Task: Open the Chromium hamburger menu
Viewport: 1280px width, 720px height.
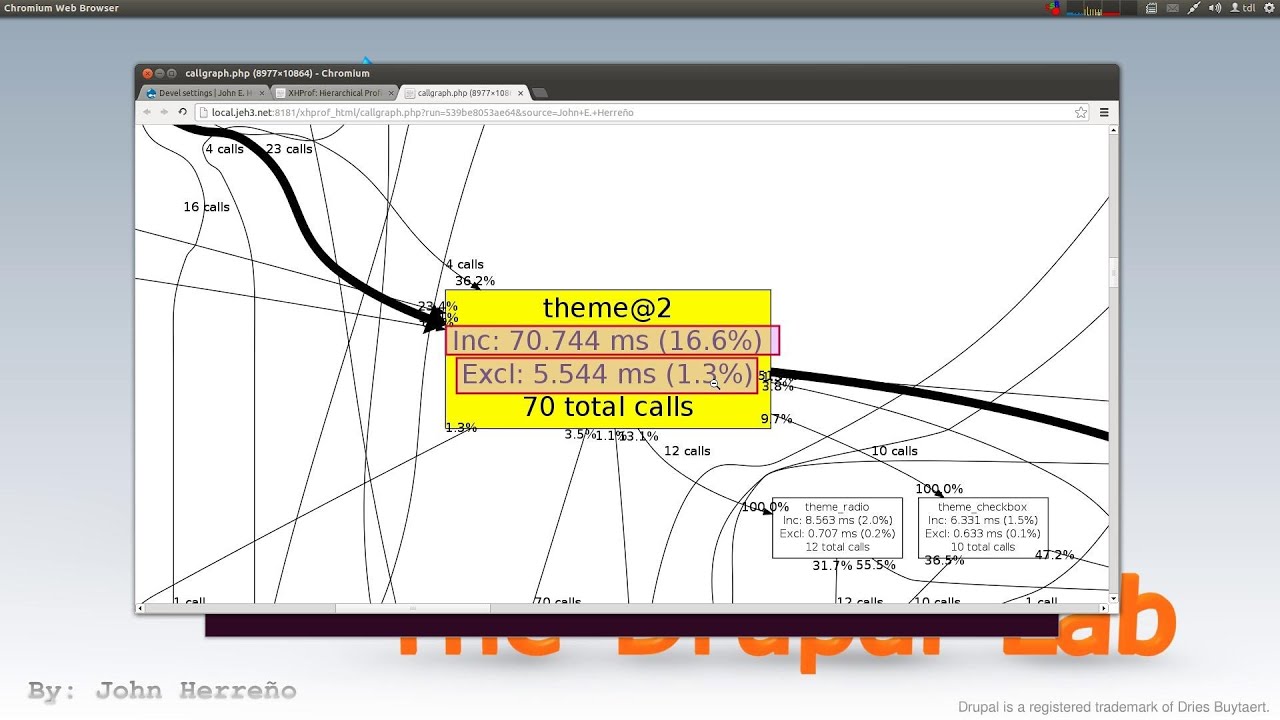Action: [x=1104, y=112]
